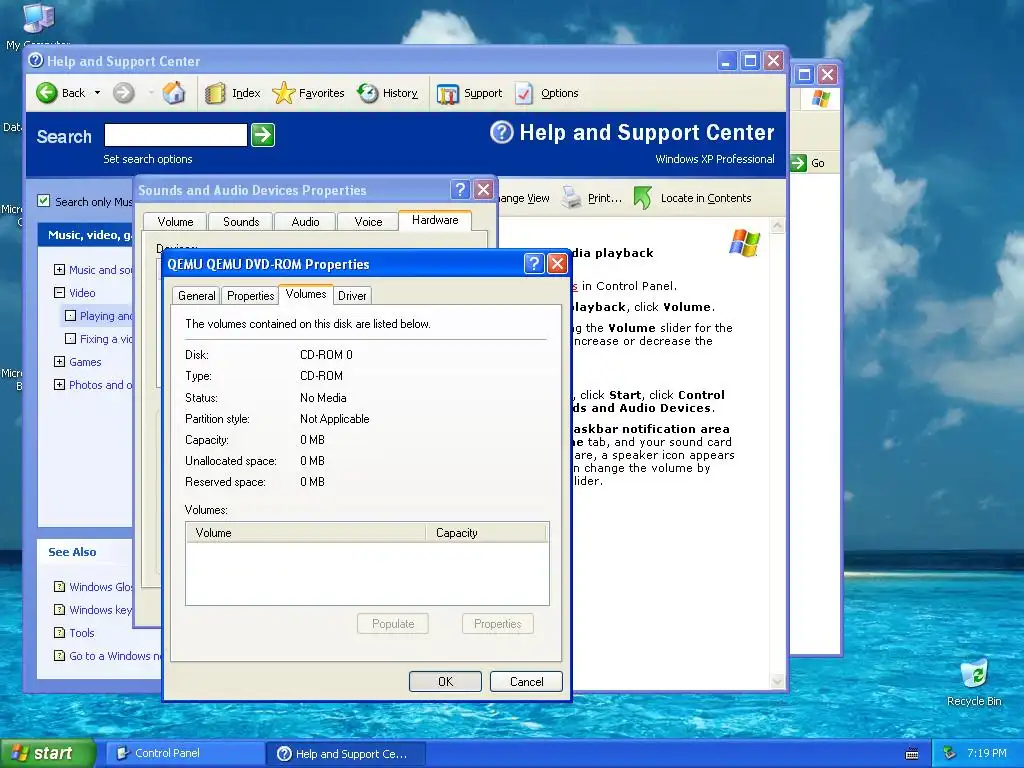This screenshot has height=768, width=1024.
Task: Start search with green arrow button
Action: click(263, 135)
